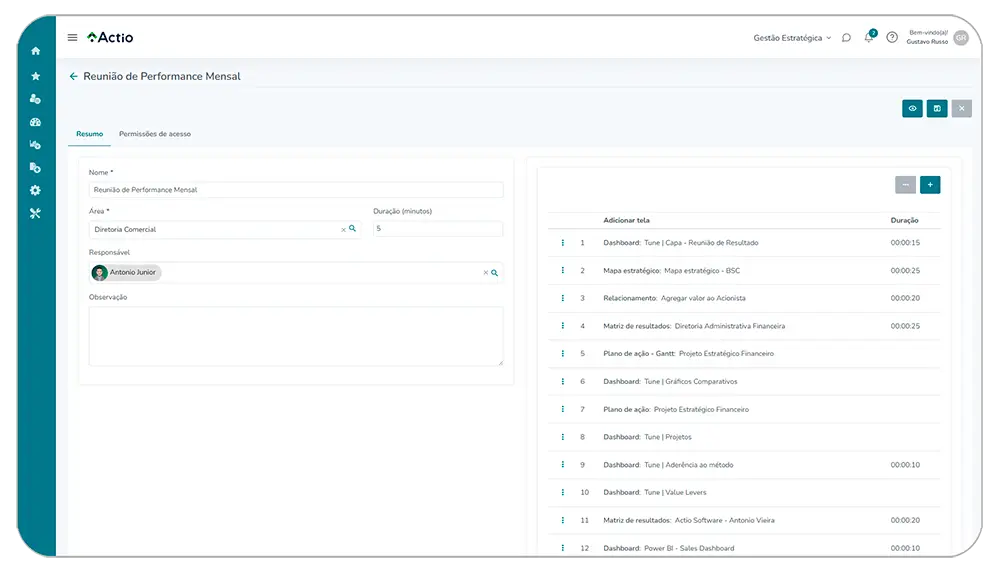Screen dimensions: 1000x572
Task: Click the Área search magnifier icon
Action: (353, 229)
